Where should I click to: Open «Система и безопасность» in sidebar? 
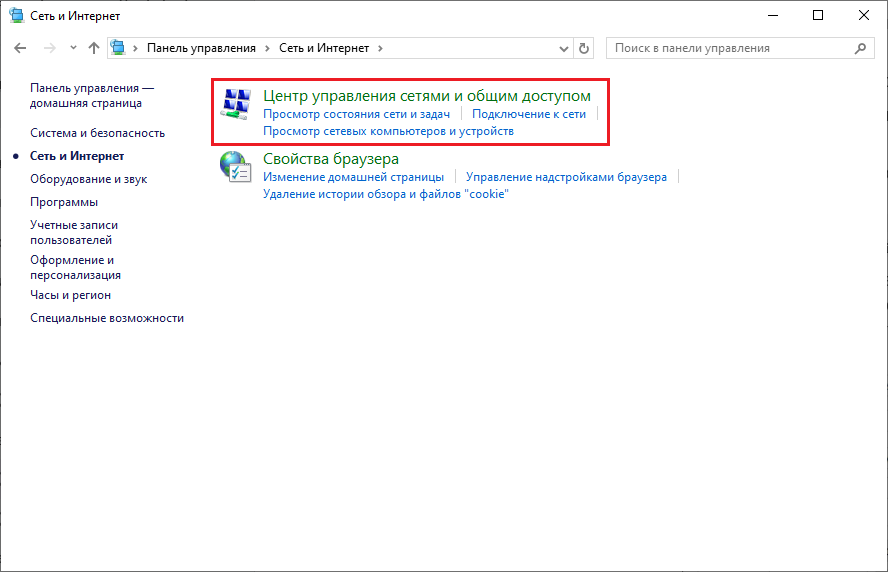point(97,133)
